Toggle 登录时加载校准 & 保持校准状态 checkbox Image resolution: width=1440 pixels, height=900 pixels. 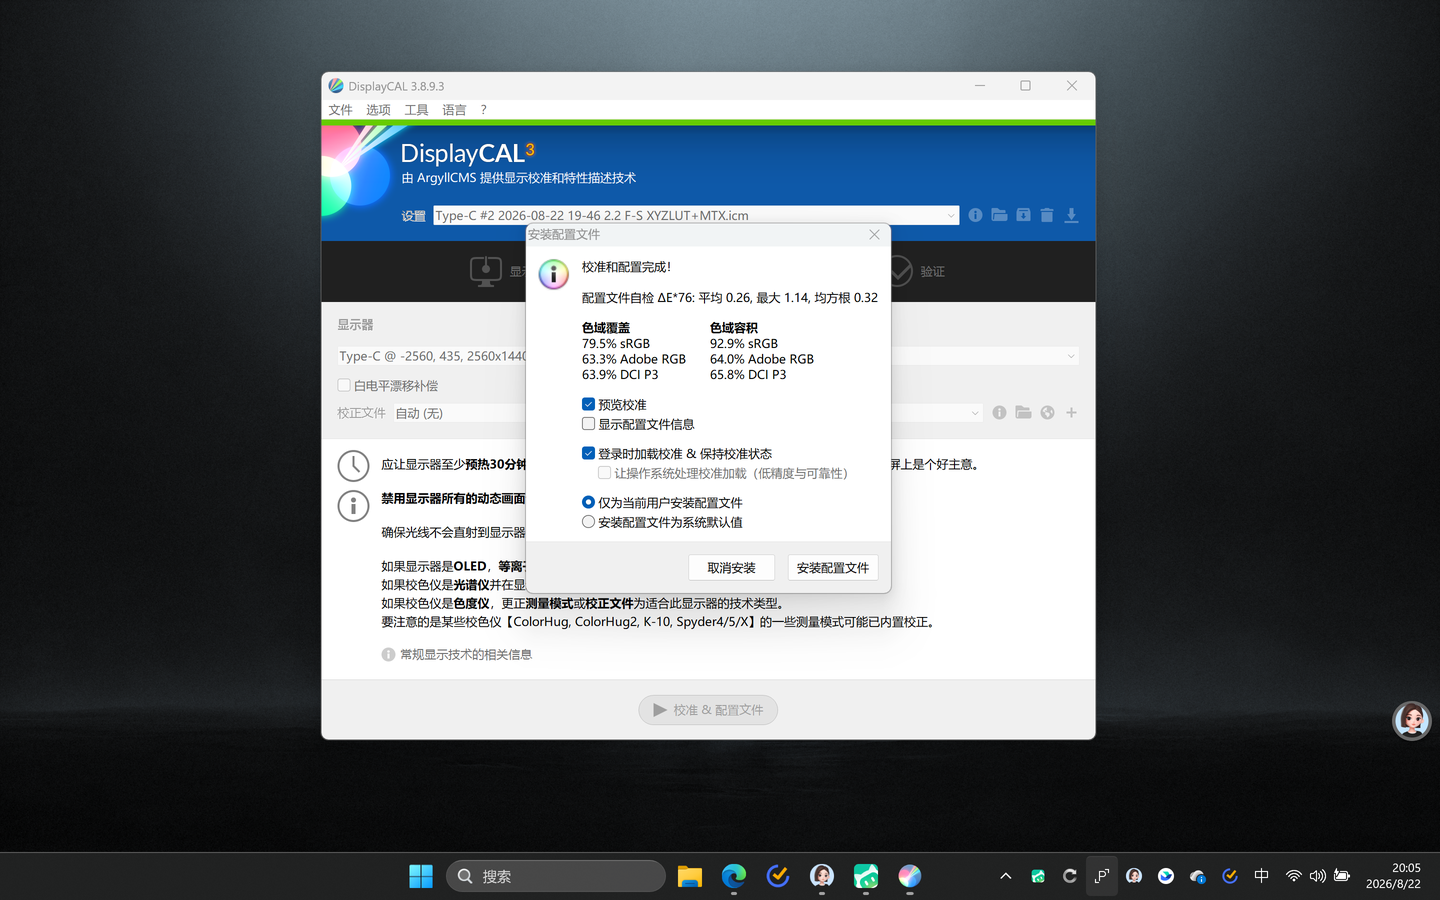coord(588,453)
